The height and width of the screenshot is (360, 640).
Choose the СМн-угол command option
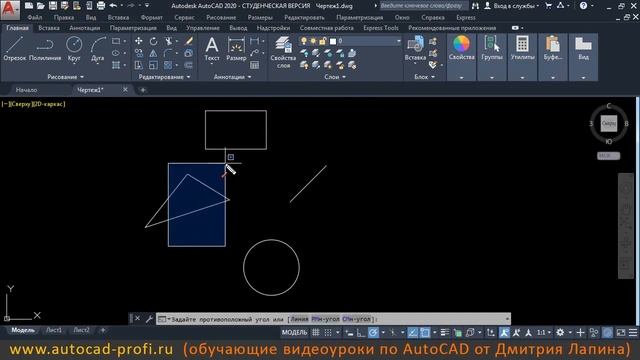[x=356, y=319]
